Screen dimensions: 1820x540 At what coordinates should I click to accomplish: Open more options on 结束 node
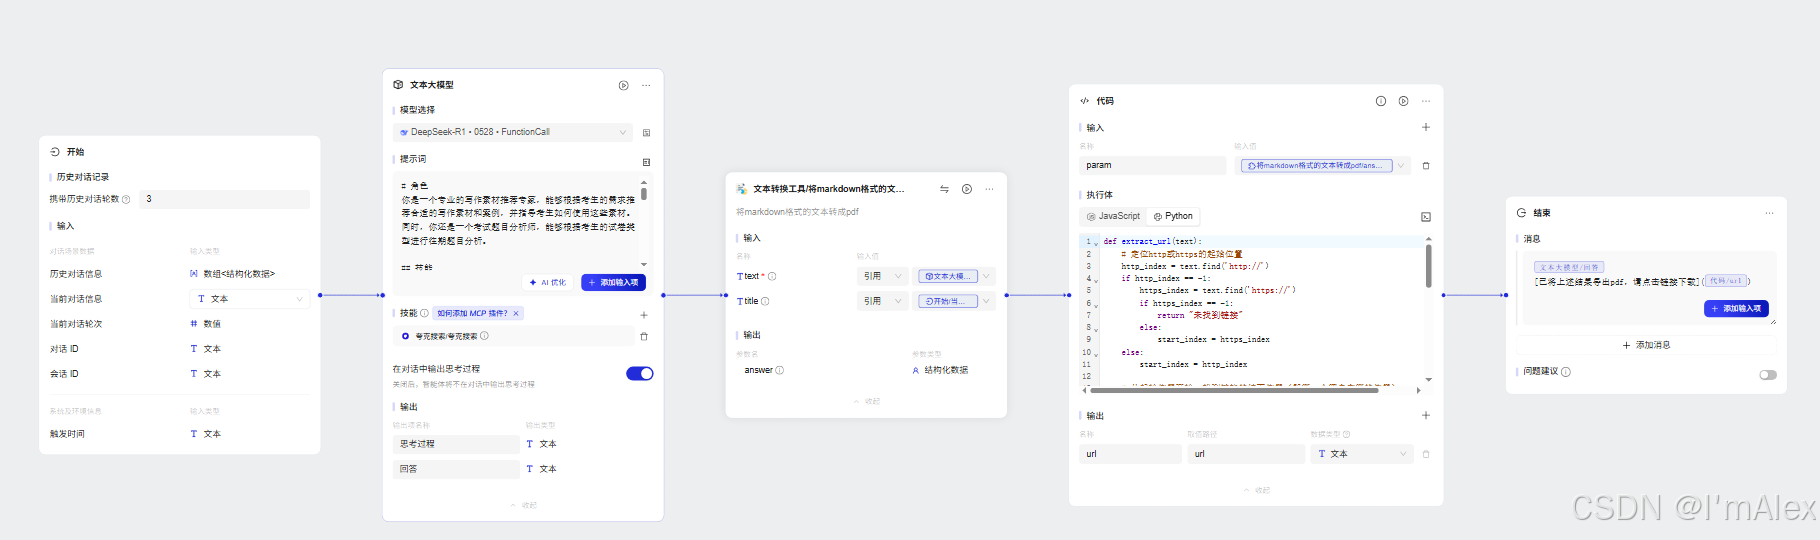(x=1769, y=213)
